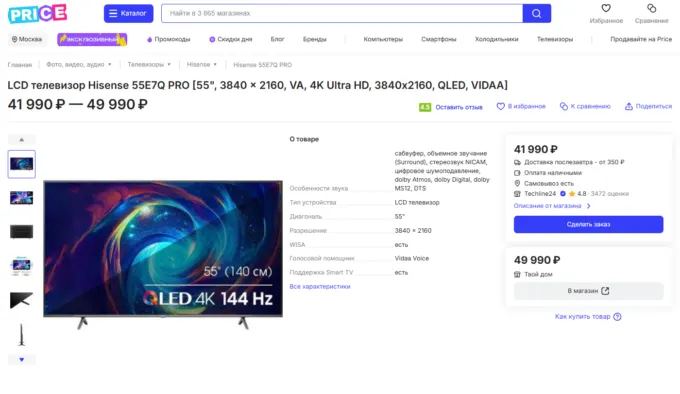Open Избранное heart icon in header

coord(606,8)
